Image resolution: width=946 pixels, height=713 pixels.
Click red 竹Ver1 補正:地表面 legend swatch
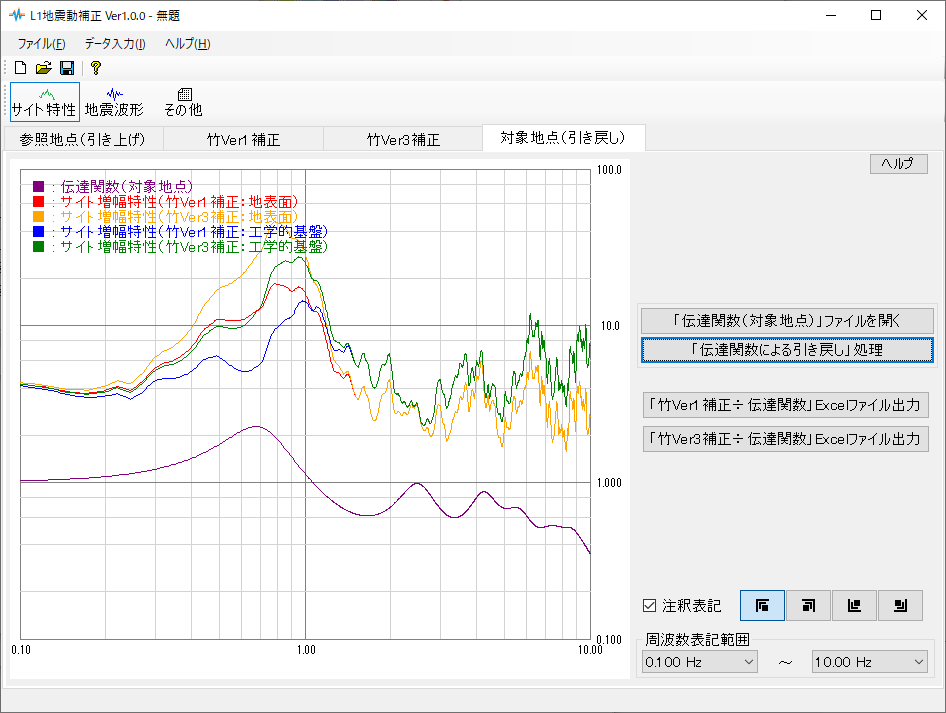[x=39, y=201]
